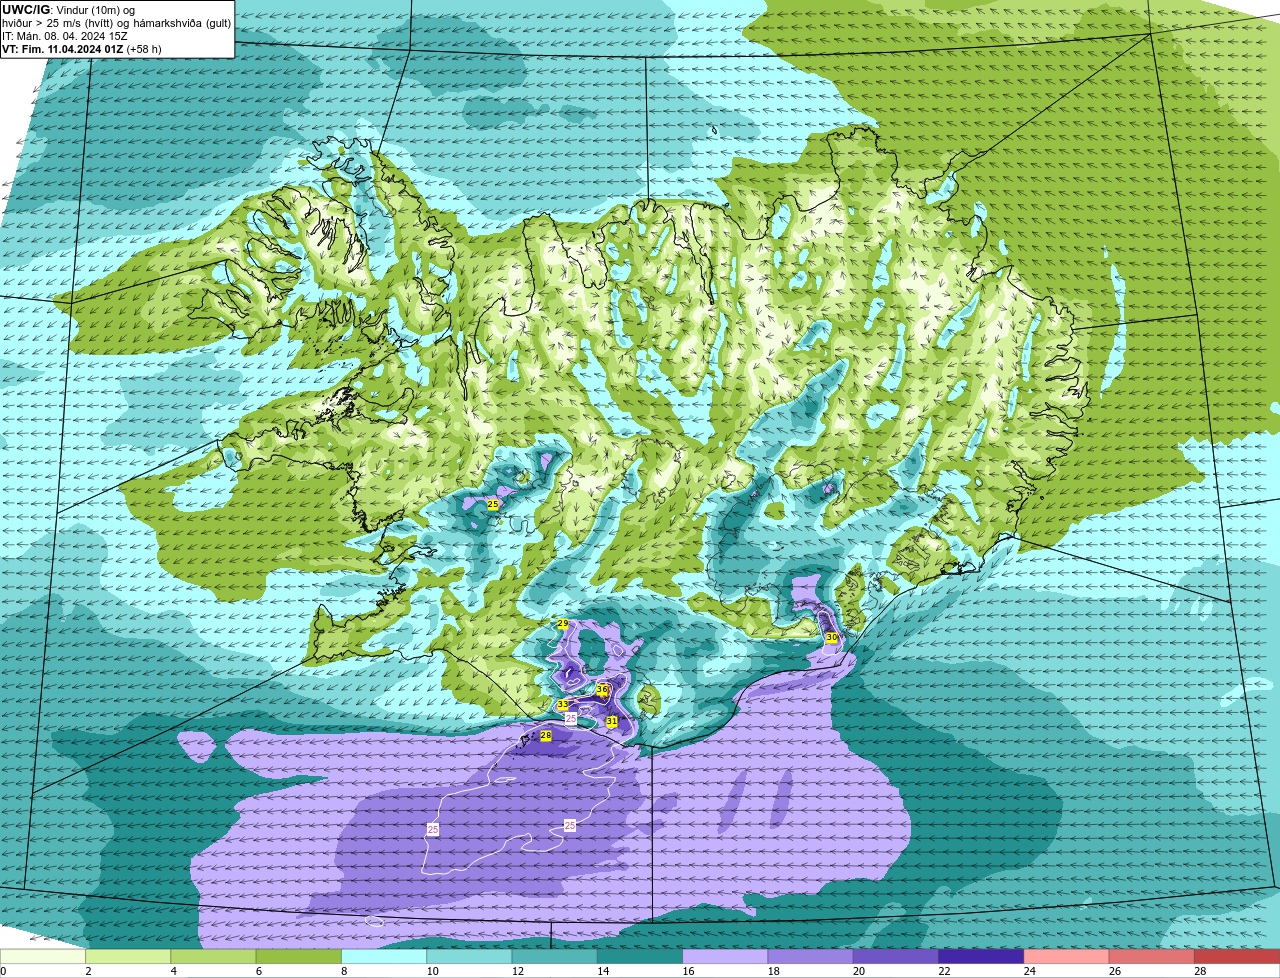
Task: Select the initial time 'IT: Mán. 08. 04. 2024 15Z'
Action: click(65, 36)
